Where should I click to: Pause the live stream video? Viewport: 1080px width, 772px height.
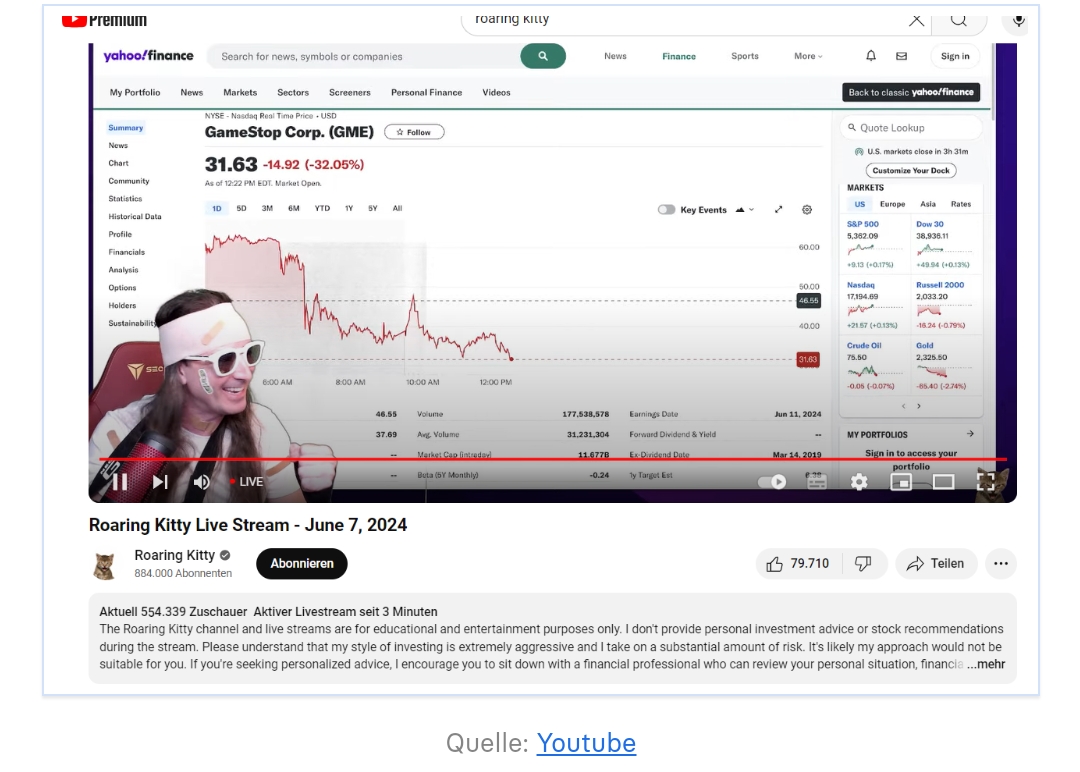click(120, 481)
